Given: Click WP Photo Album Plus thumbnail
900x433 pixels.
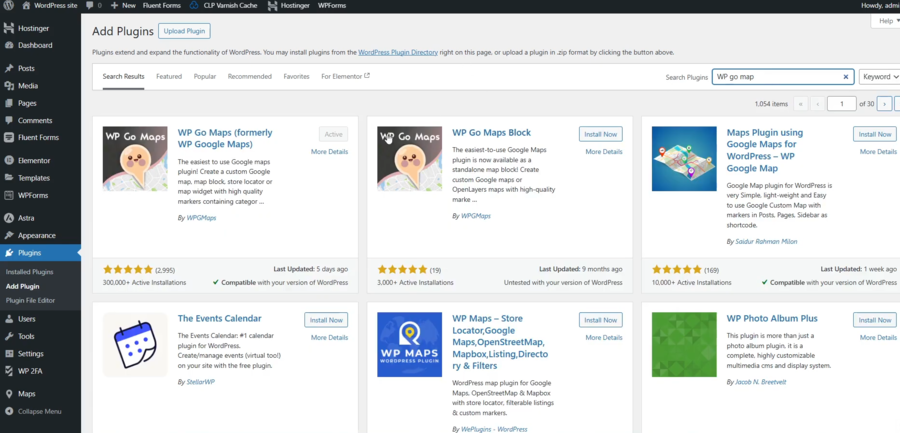Looking at the screenshot, I should pos(684,345).
